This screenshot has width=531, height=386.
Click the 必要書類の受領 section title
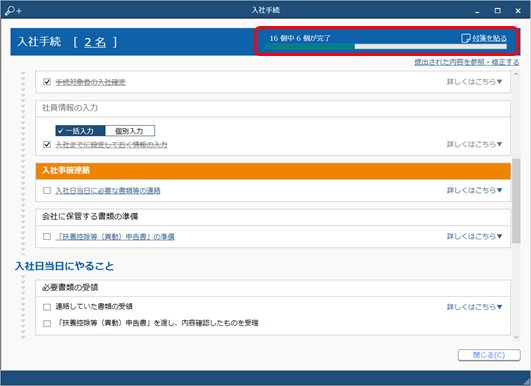[x=70, y=287]
